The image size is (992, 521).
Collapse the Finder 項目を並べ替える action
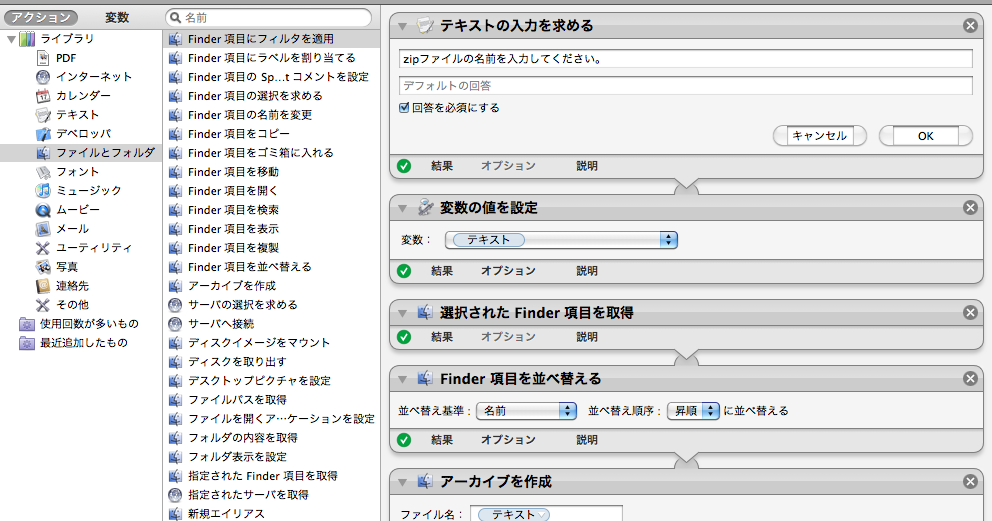(402, 379)
